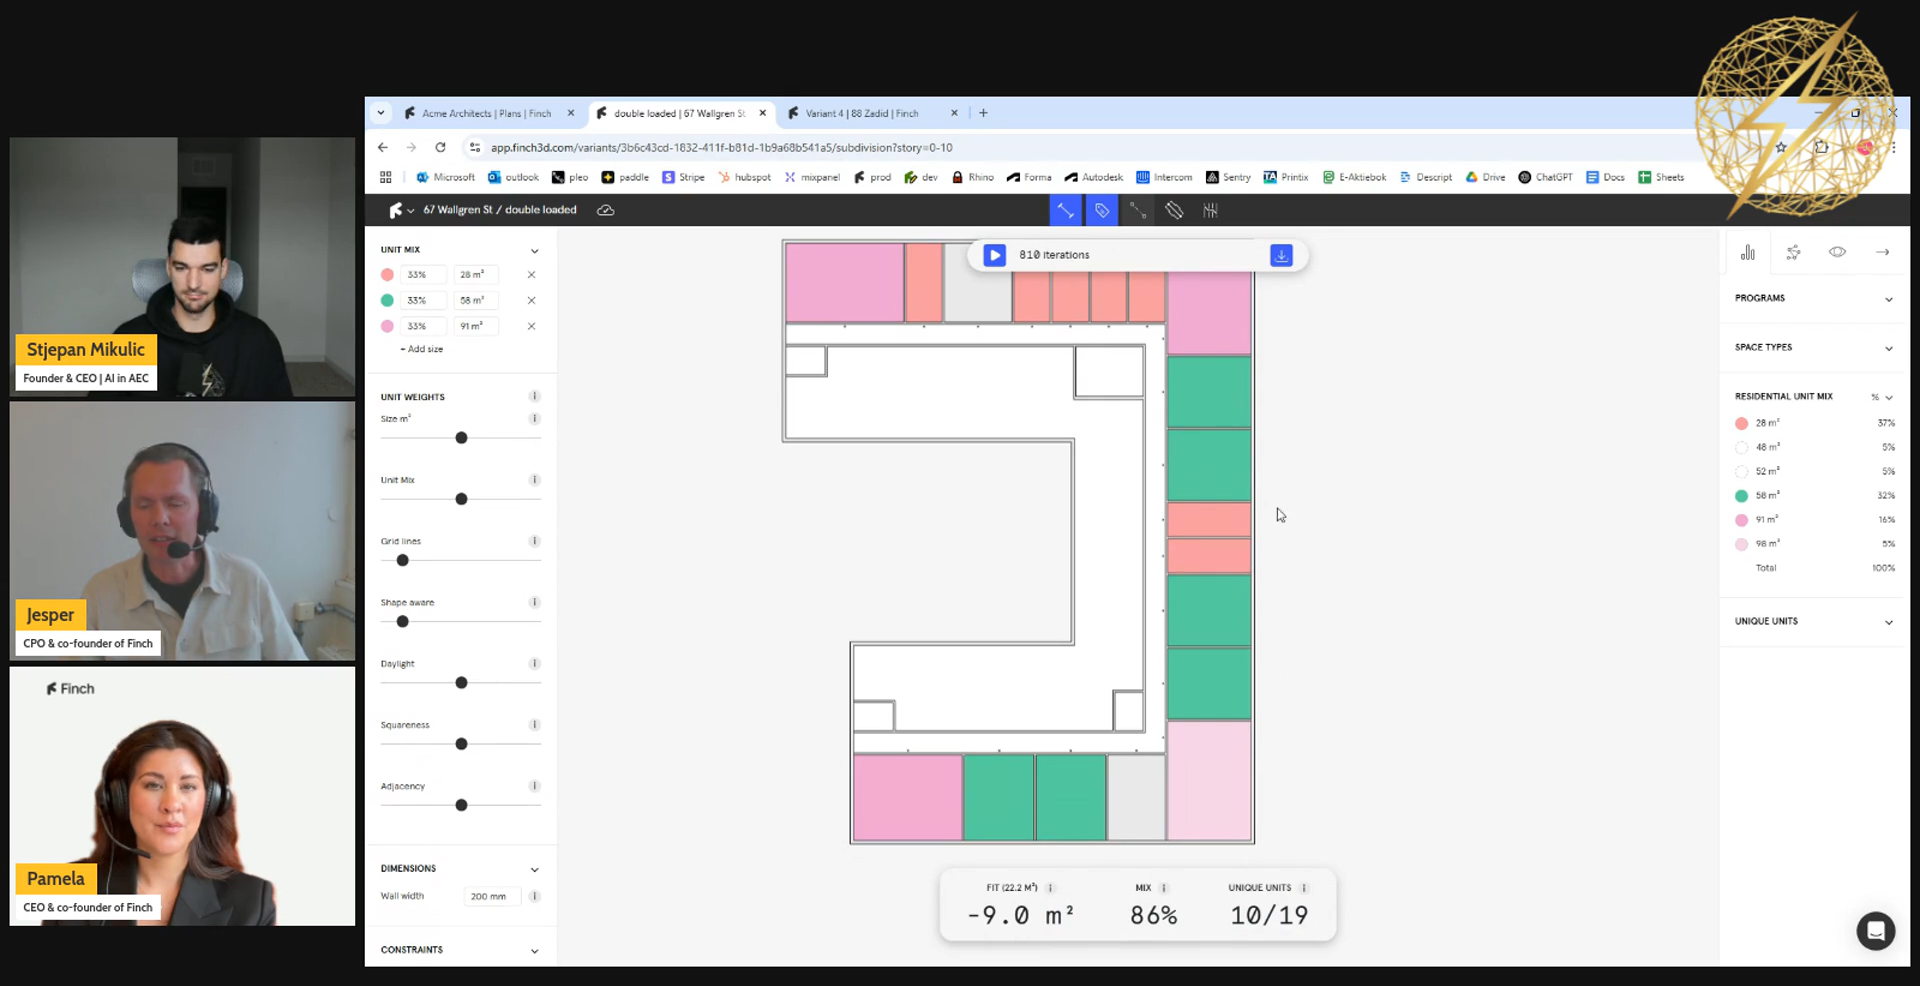Expand the Unique Units section
Screen dimensions: 1920x986
click(1888, 622)
